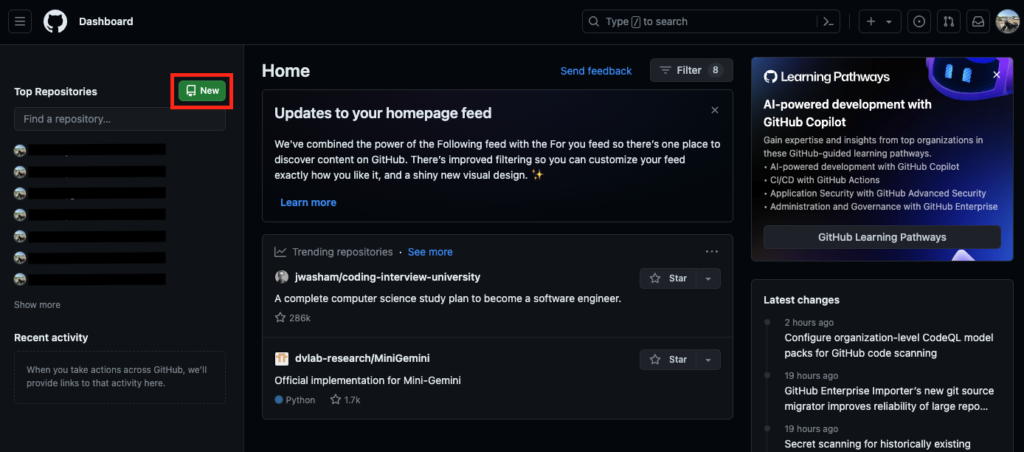Open the command palette icon
Viewport: 1024px width, 452px height.
(828, 22)
